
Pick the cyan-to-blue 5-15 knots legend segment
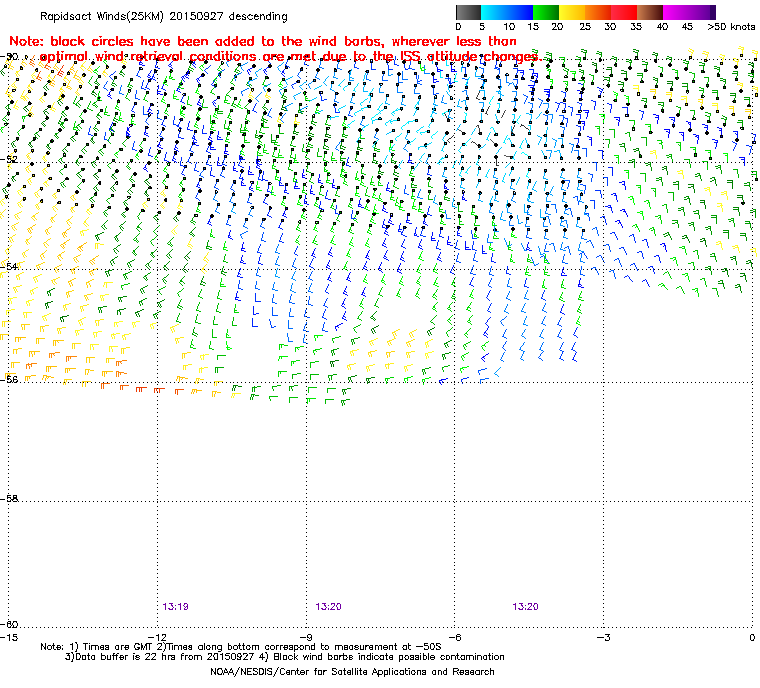[507, 12]
